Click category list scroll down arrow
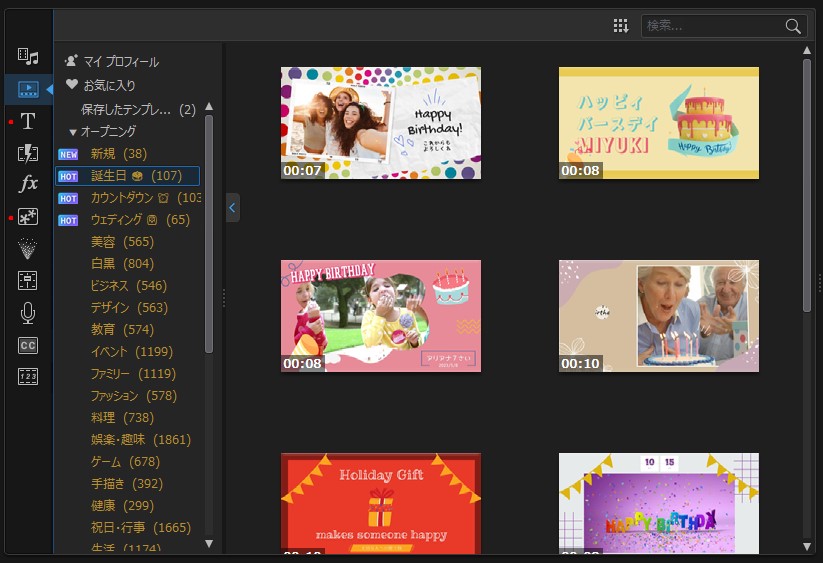 (209, 544)
